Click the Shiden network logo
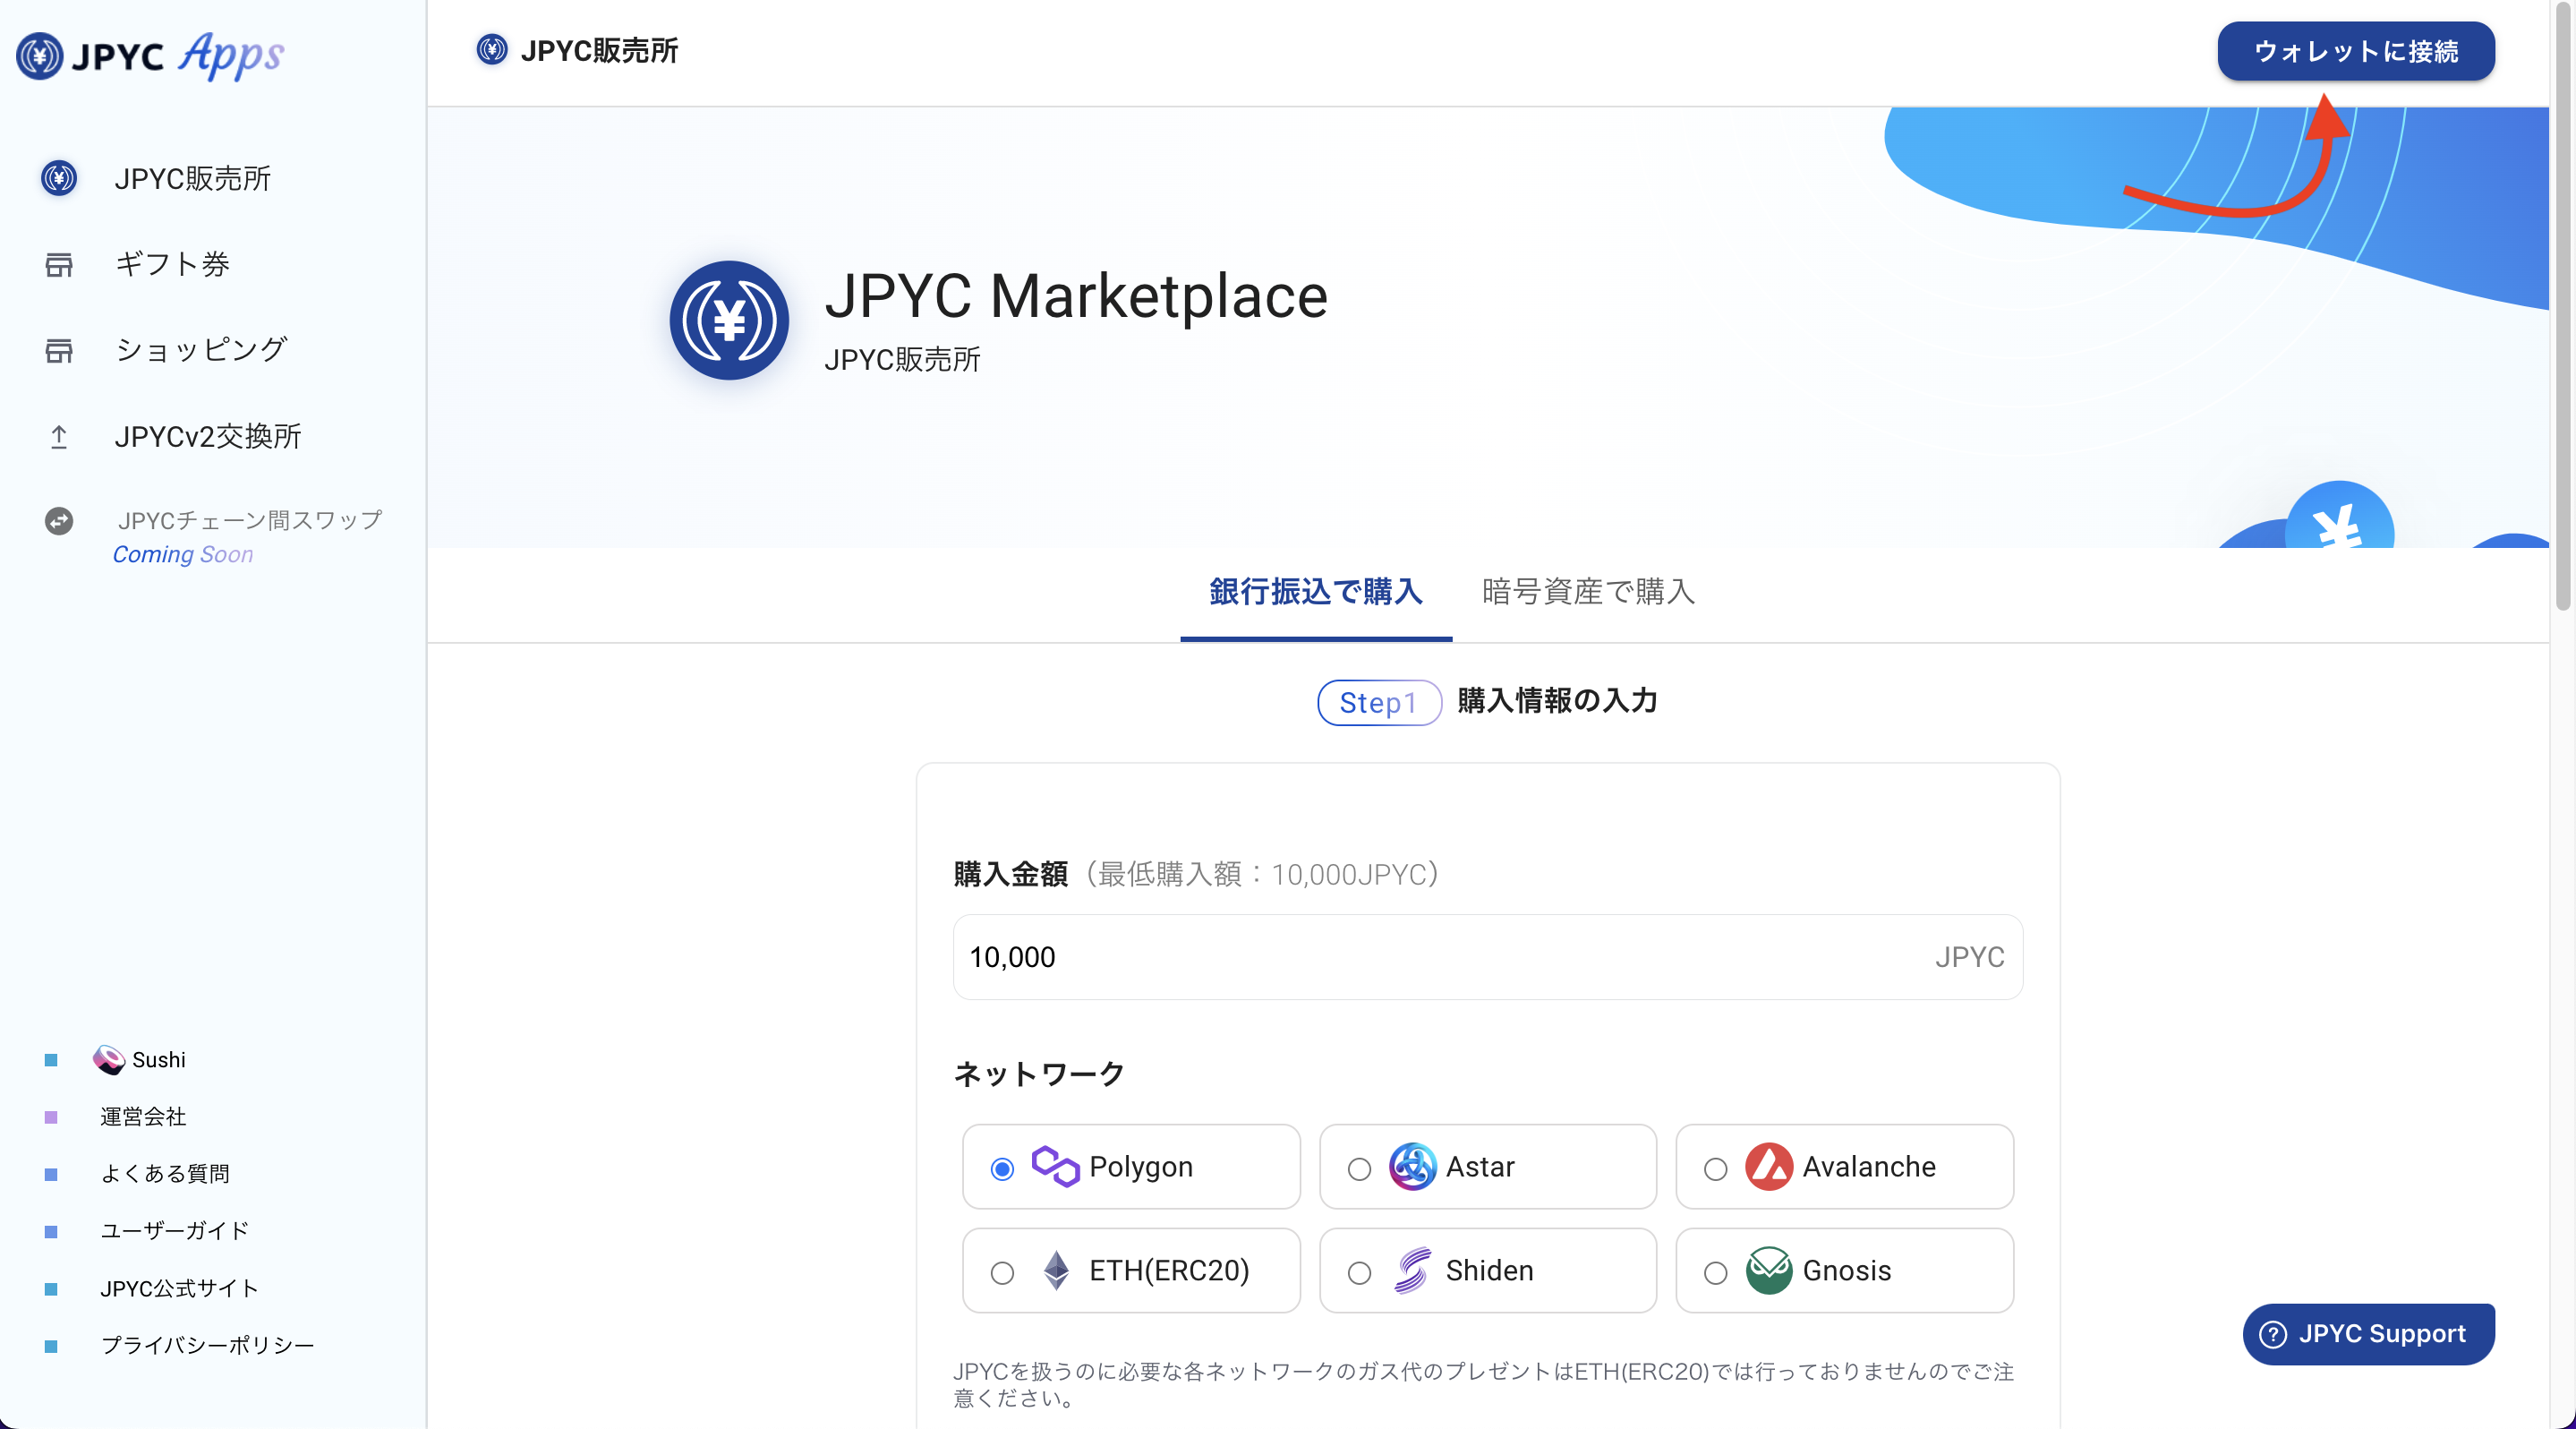This screenshot has height=1429, width=2576. click(1412, 1271)
